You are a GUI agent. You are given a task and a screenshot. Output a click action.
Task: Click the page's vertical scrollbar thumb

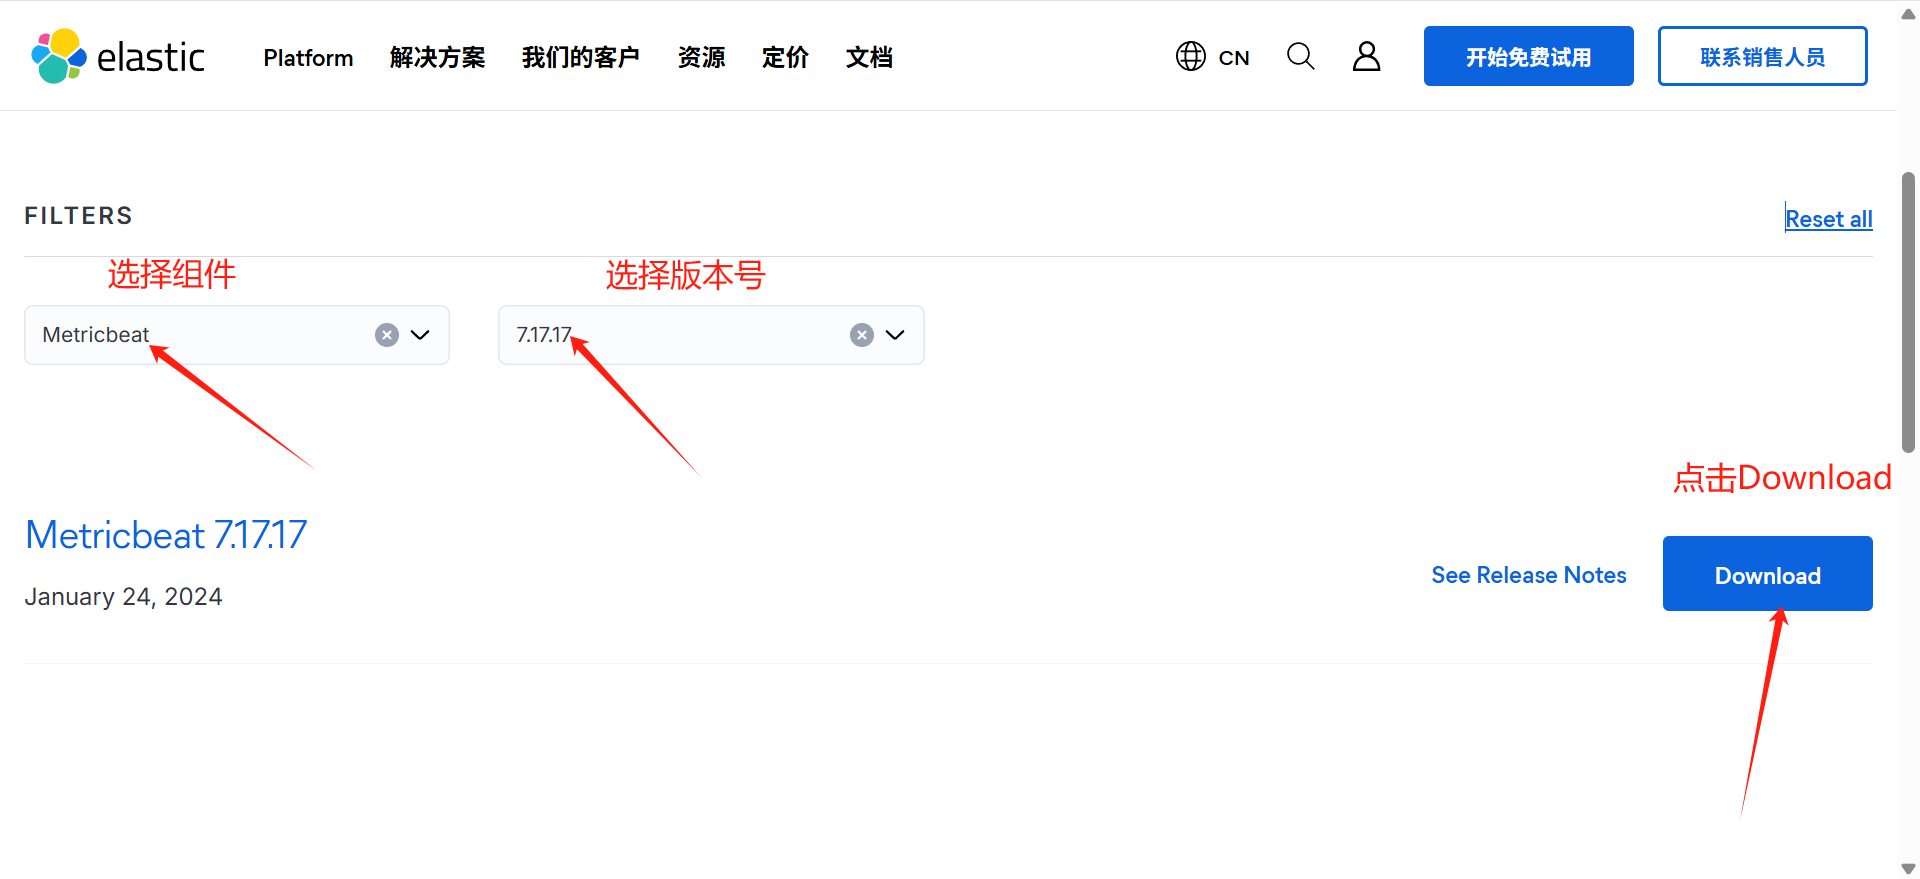1908,312
